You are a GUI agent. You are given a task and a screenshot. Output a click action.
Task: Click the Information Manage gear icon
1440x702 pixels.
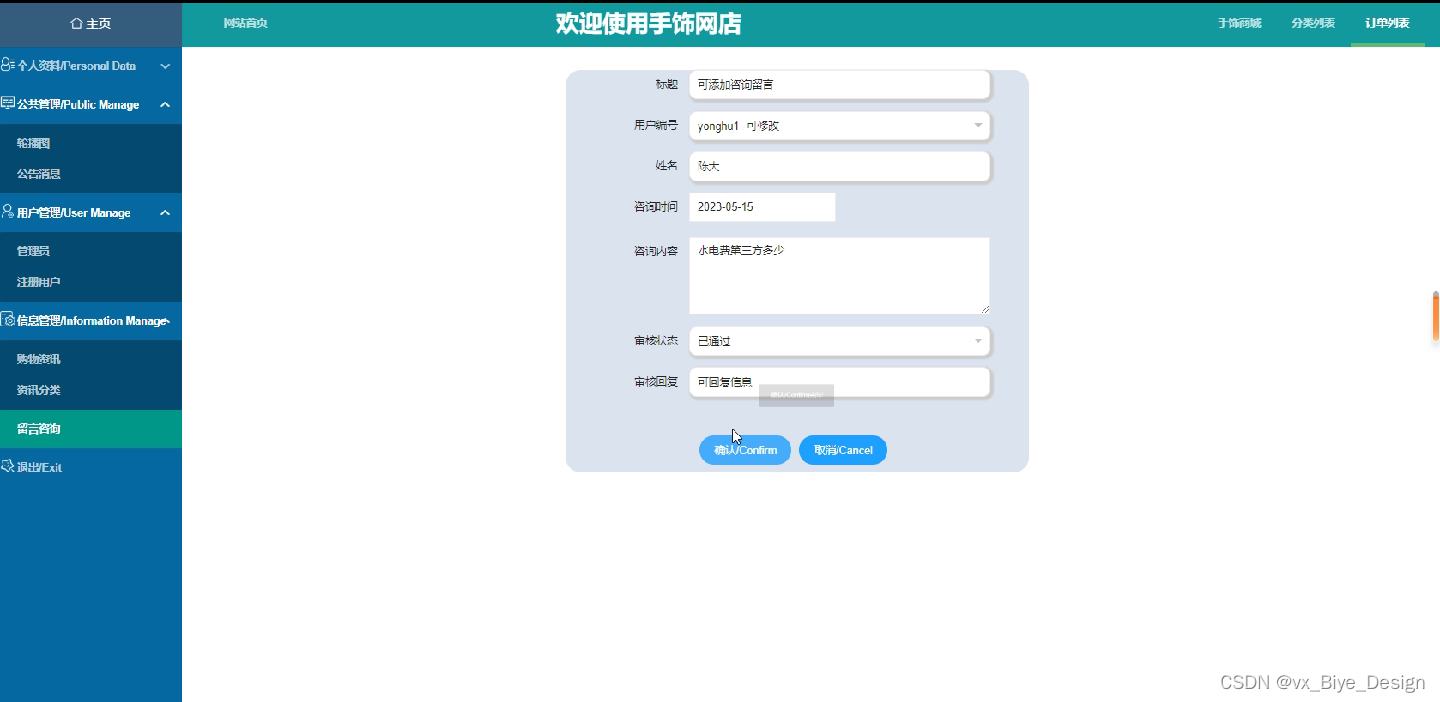(8, 320)
